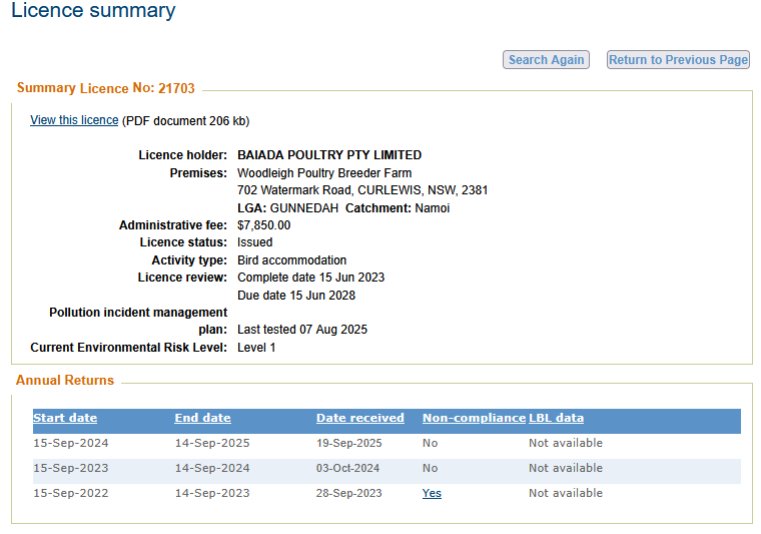Click the Search Again button
Image resolution: width=761 pixels, height=534 pixels.
[x=546, y=60]
